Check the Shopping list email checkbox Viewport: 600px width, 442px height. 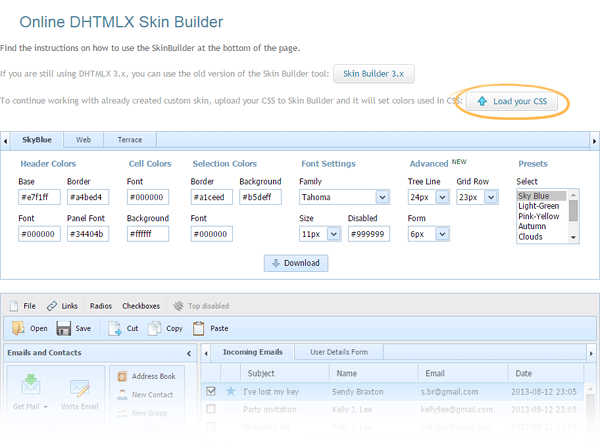211,426
